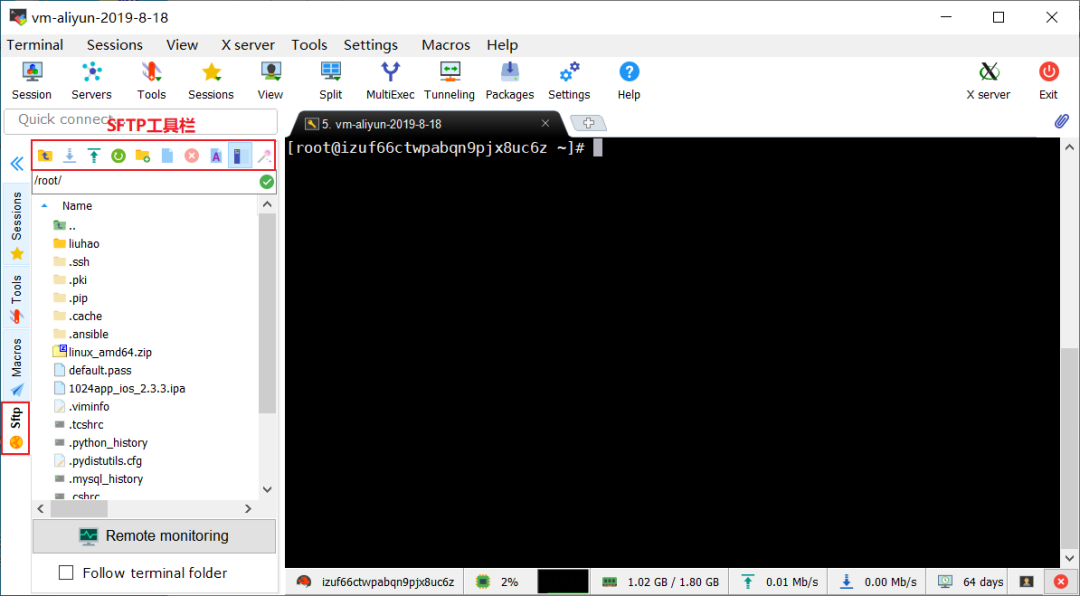Click the View toolbar button
Screen dimensions: 1080x596
coord(271,81)
